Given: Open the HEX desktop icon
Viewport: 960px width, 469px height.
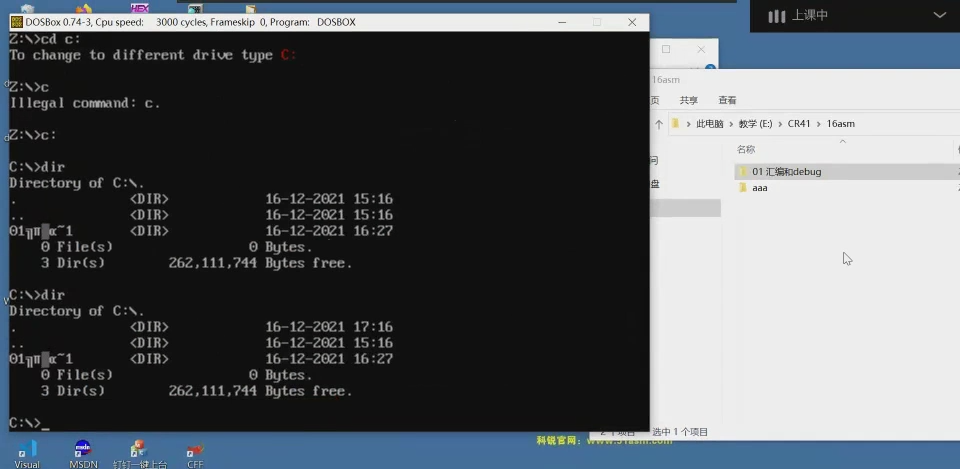Looking at the screenshot, I should [140, 8].
